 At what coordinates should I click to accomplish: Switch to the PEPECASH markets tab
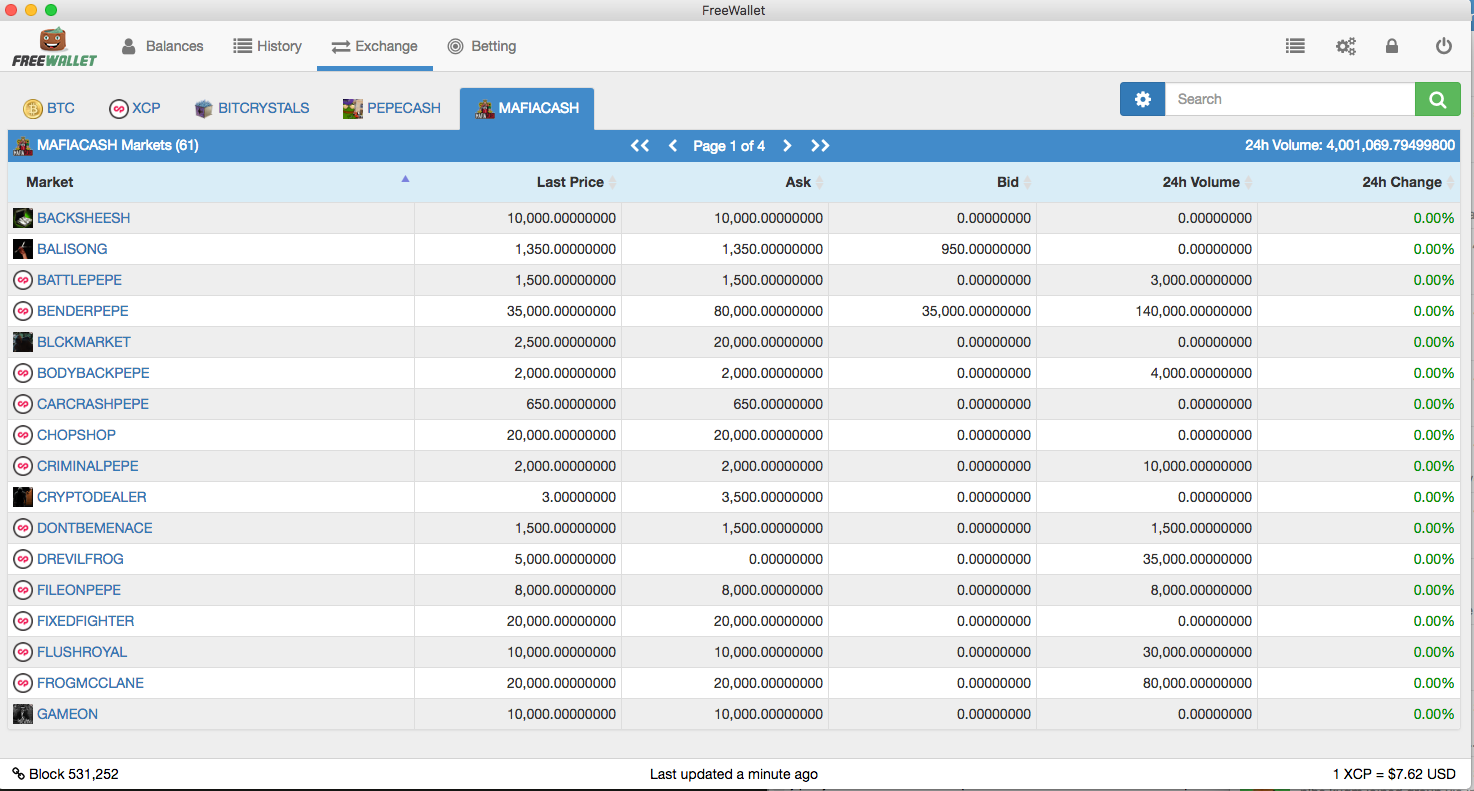(392, 108)
